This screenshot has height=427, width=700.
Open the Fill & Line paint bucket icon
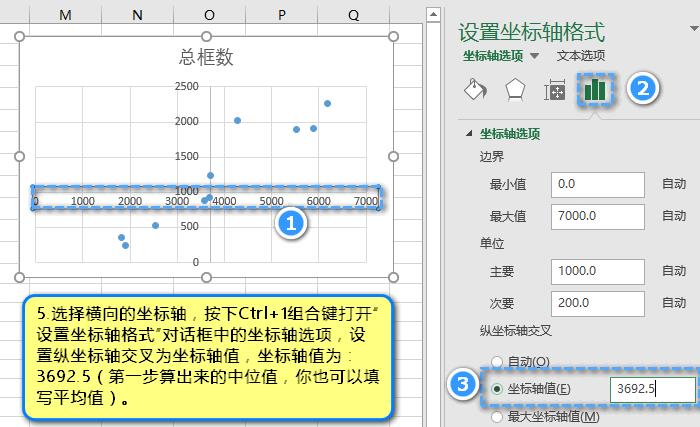tap(474, 89)
